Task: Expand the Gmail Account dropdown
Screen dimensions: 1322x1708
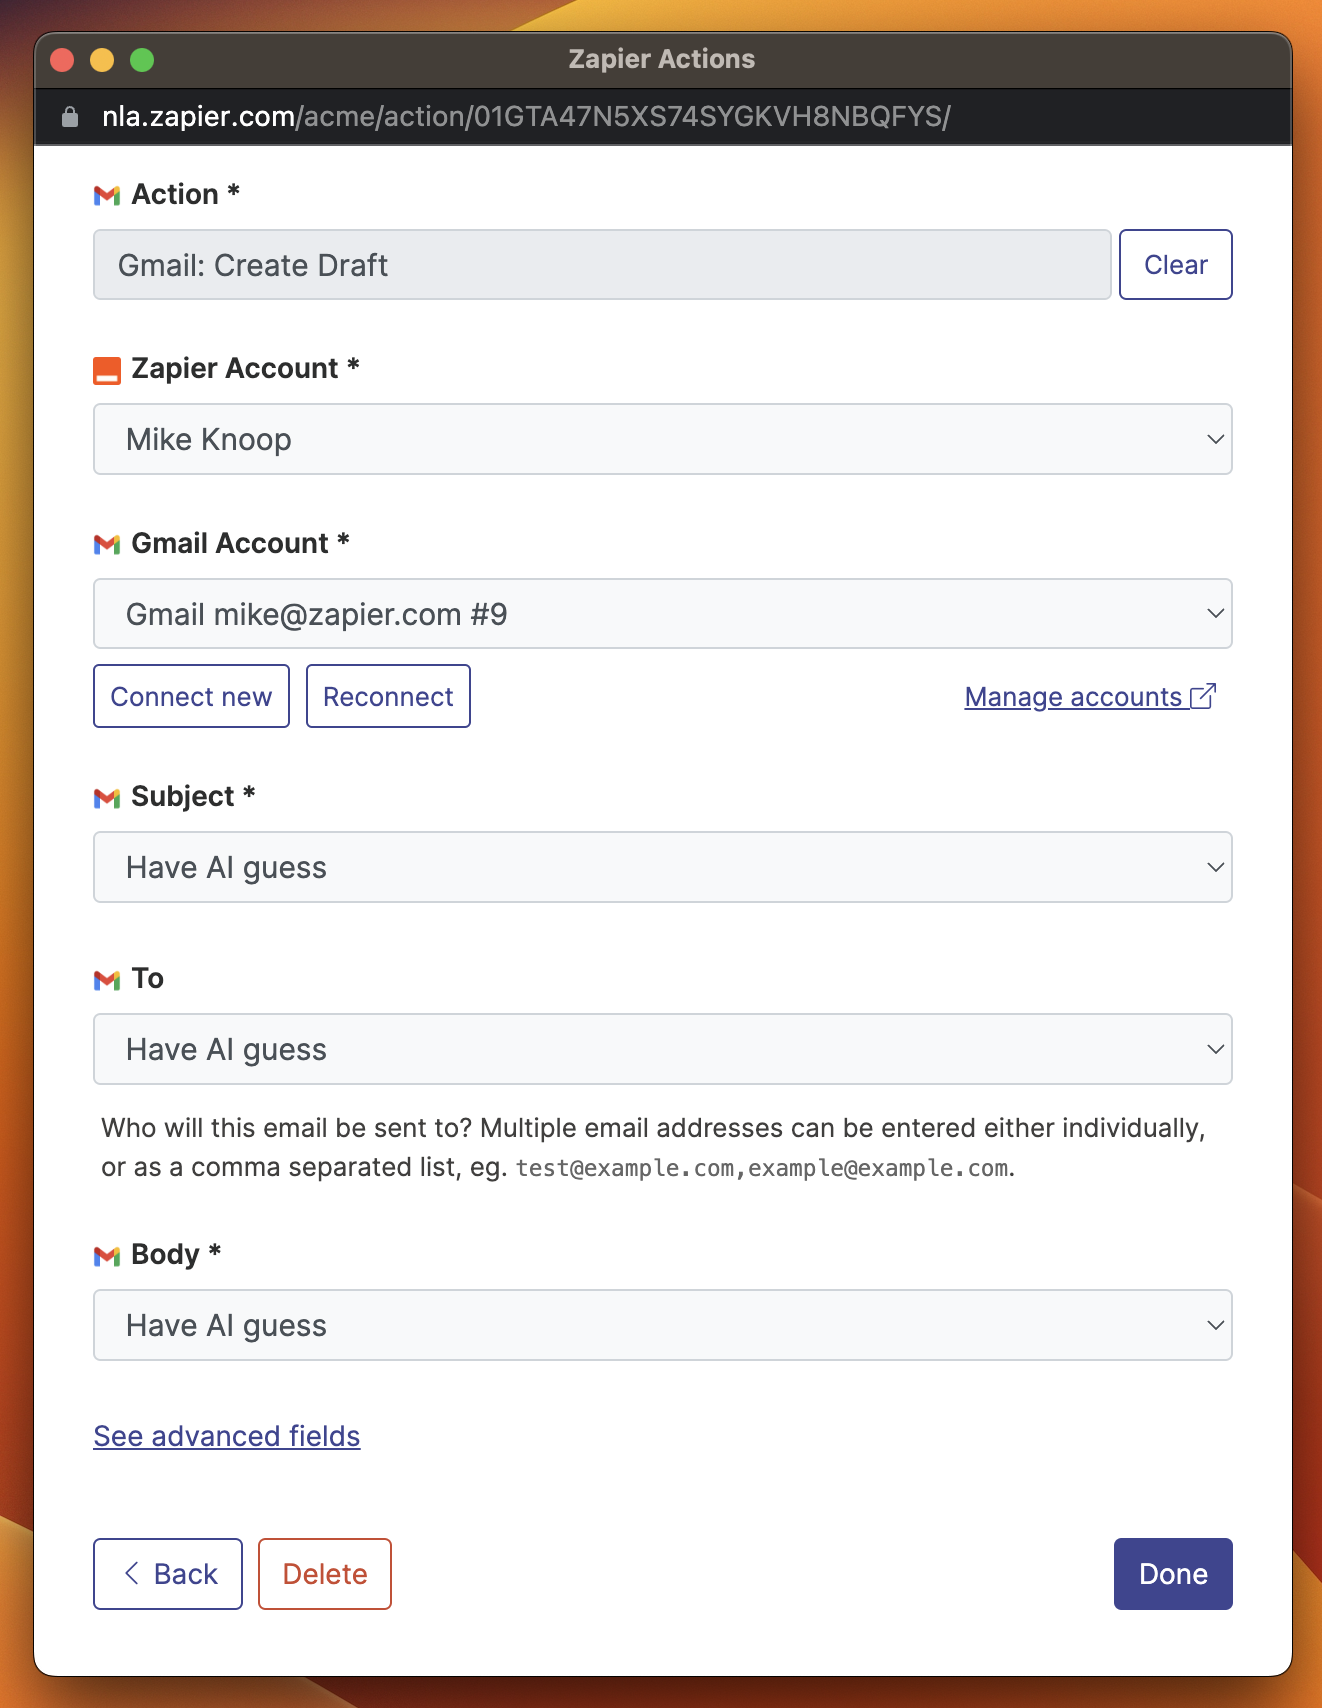Action: pos(662,613)
